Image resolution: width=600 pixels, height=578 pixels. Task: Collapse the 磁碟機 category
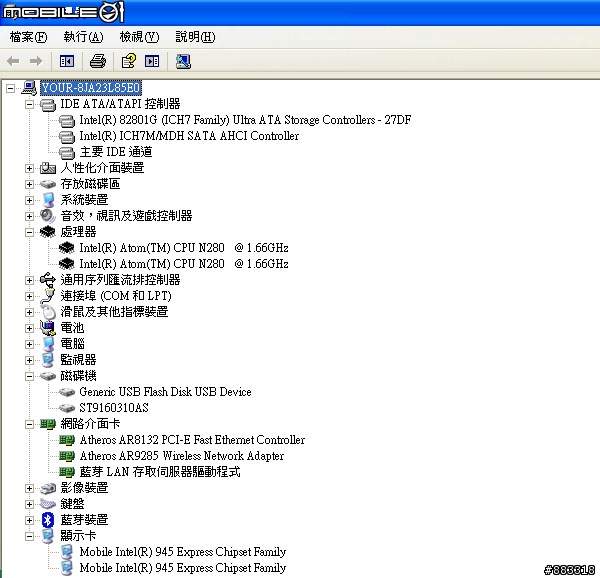(x=29, y=376)
